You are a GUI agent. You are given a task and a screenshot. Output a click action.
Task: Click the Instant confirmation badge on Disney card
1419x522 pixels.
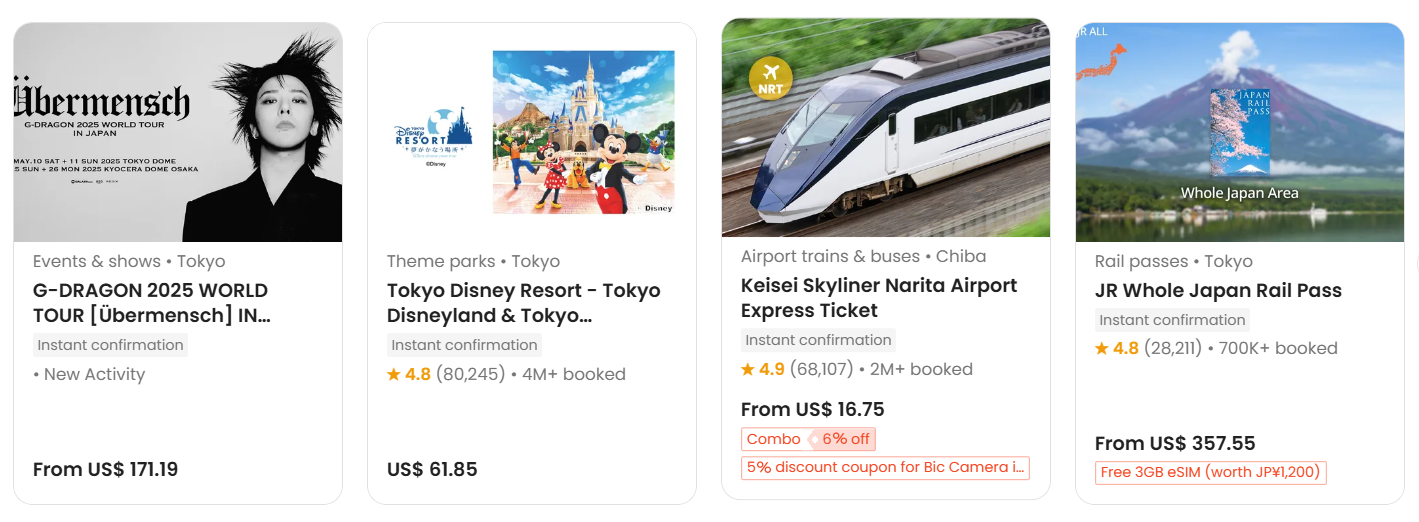pyautogui.click(x=464, y=345)
